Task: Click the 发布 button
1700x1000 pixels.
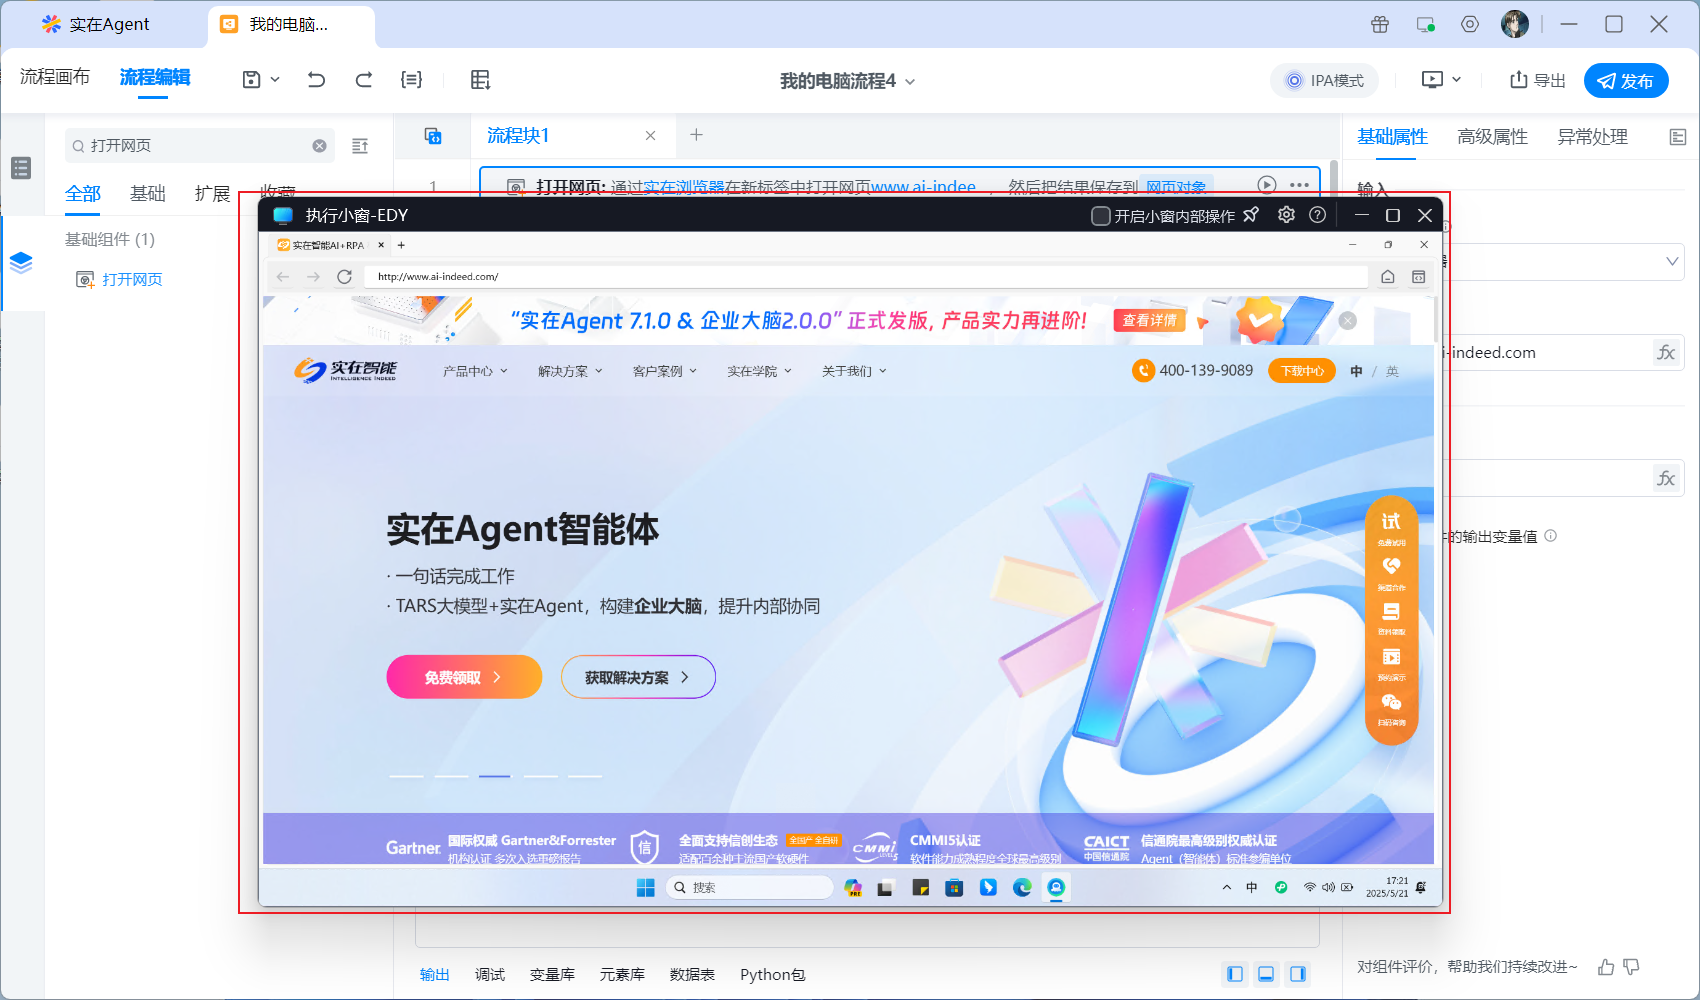Action: (x=1625, y=81)
